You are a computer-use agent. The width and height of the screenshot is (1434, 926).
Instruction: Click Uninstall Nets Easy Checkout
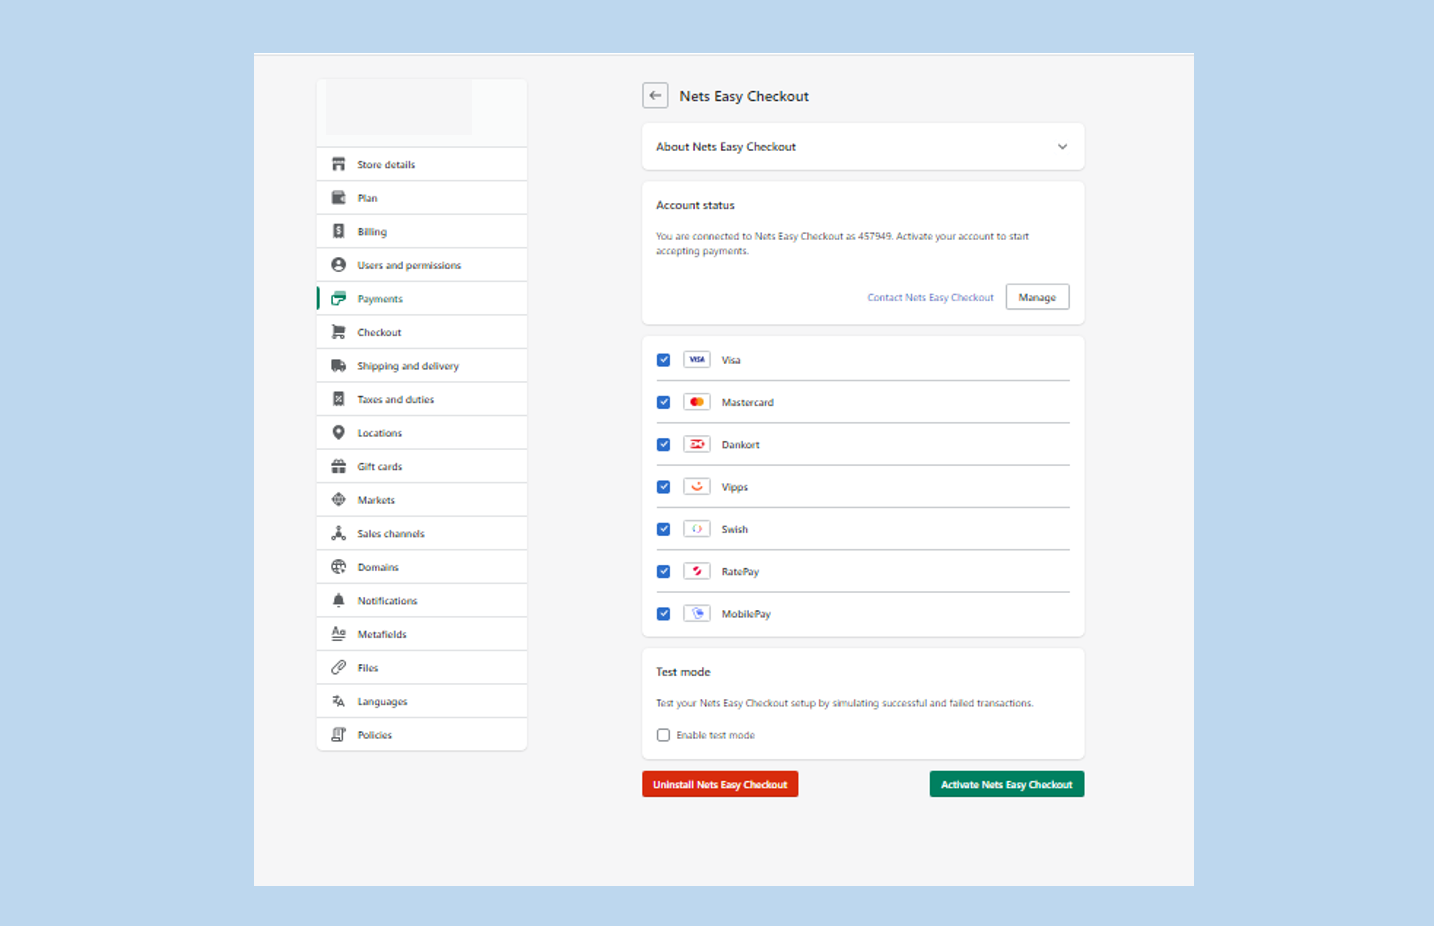tap(720, 784)
